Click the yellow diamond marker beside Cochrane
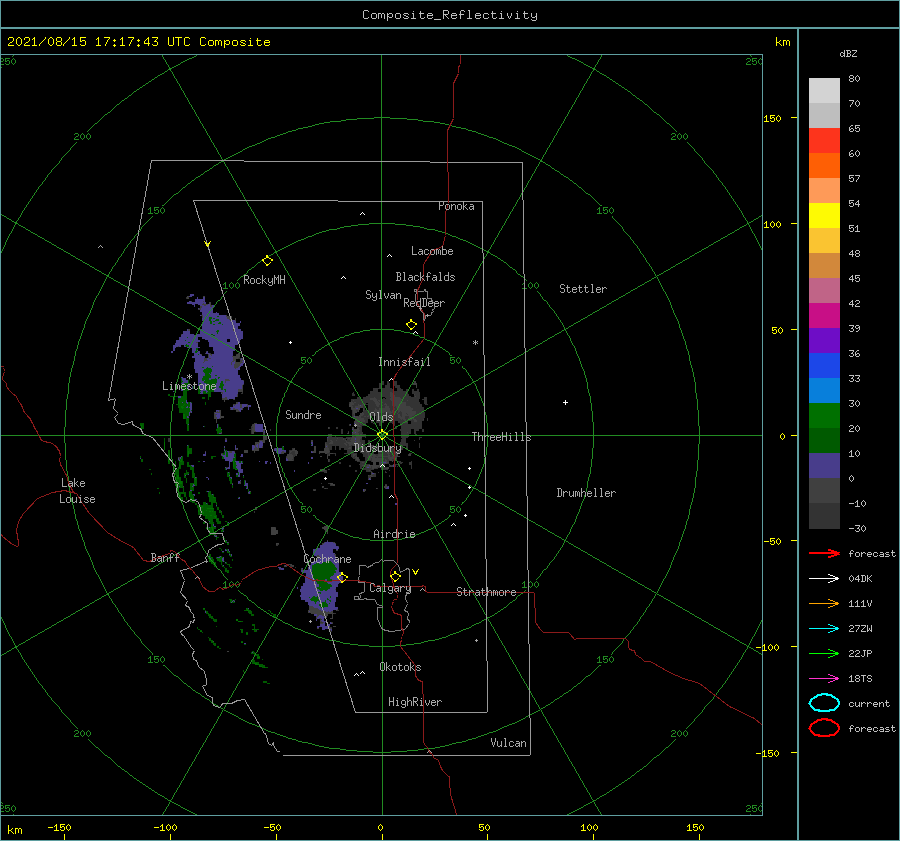900x841 pixels. pyautogui.click(x=342, y=577)
